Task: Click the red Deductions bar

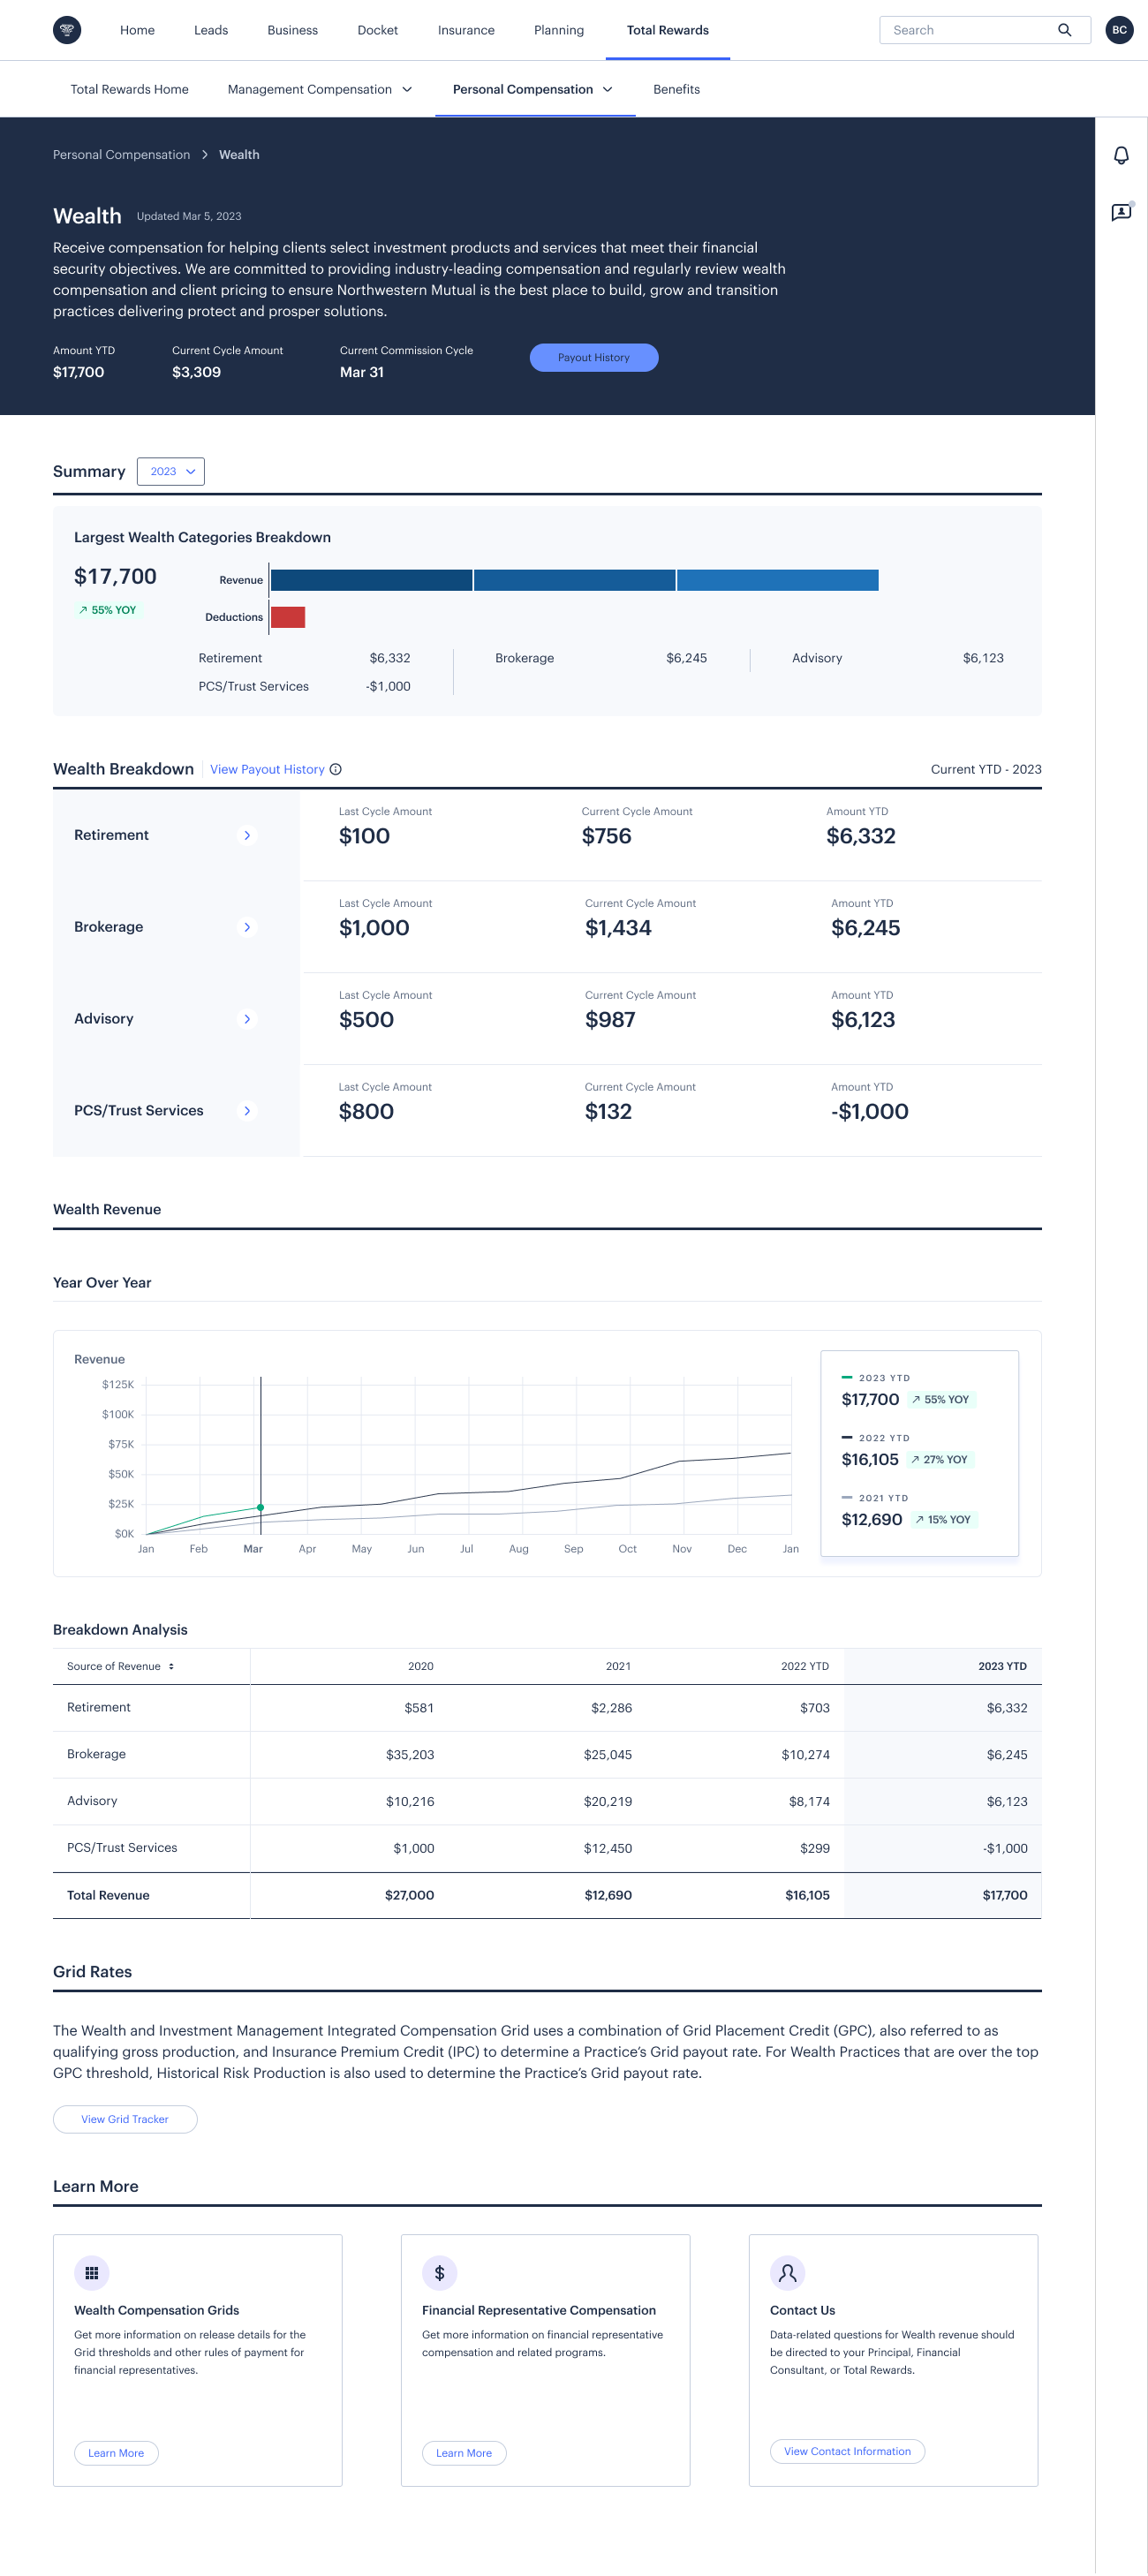Action: click(x=288, y=617)
